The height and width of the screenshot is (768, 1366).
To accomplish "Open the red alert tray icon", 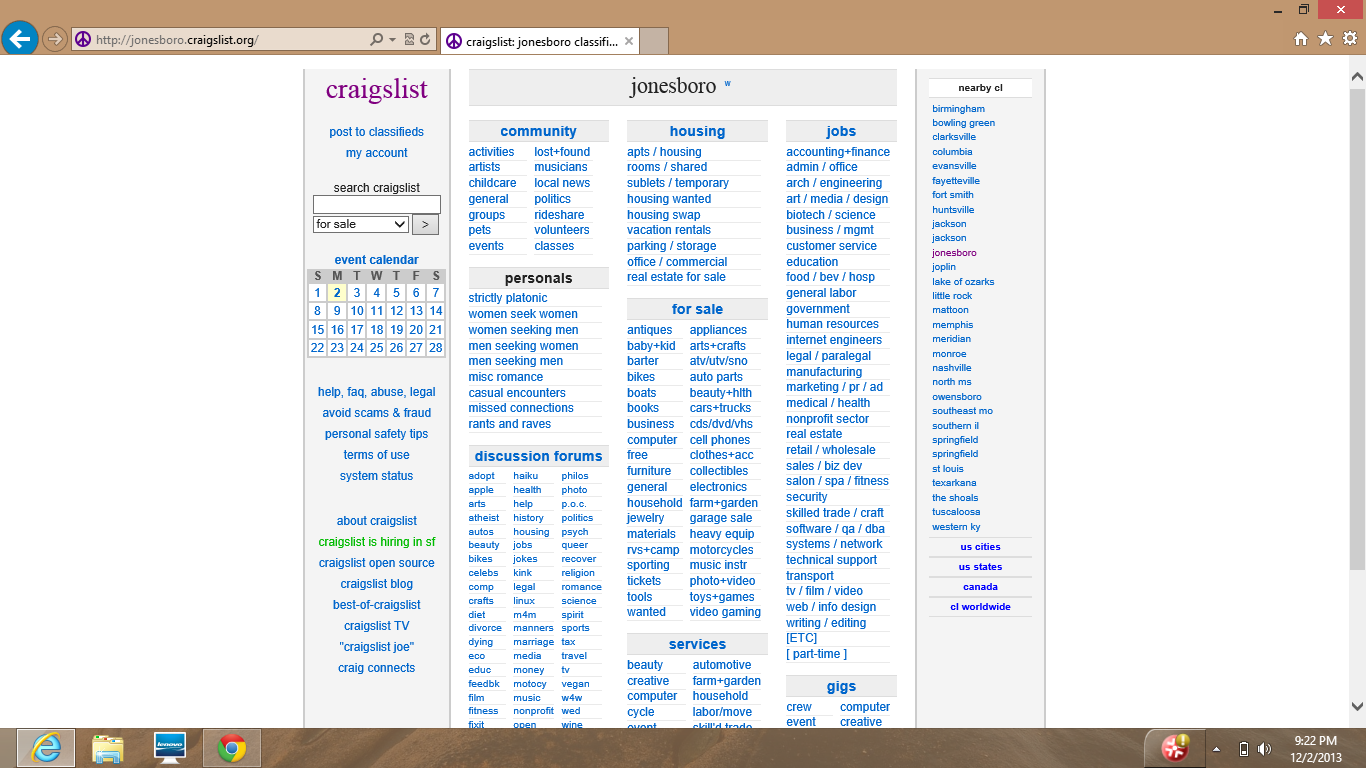I will tap(1175, 747).
